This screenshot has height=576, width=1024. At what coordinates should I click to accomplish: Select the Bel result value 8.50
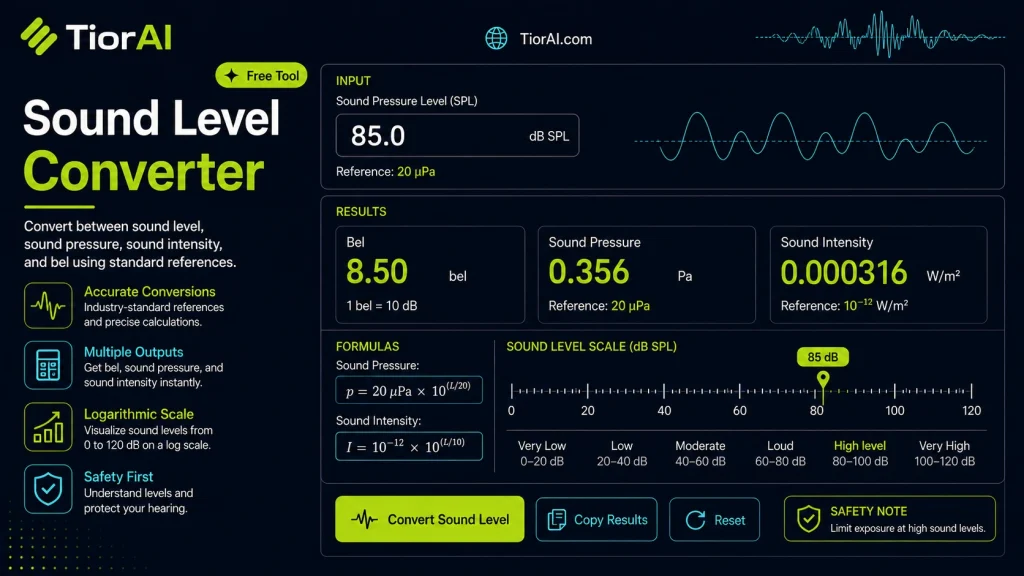point(377,272)
